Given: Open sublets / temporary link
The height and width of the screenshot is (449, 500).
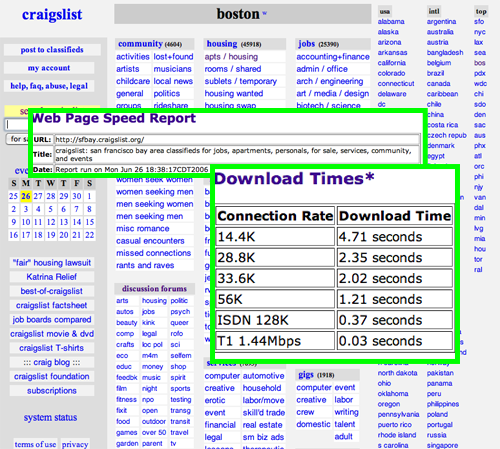Looking at the screenshot, I should point(241,81).
